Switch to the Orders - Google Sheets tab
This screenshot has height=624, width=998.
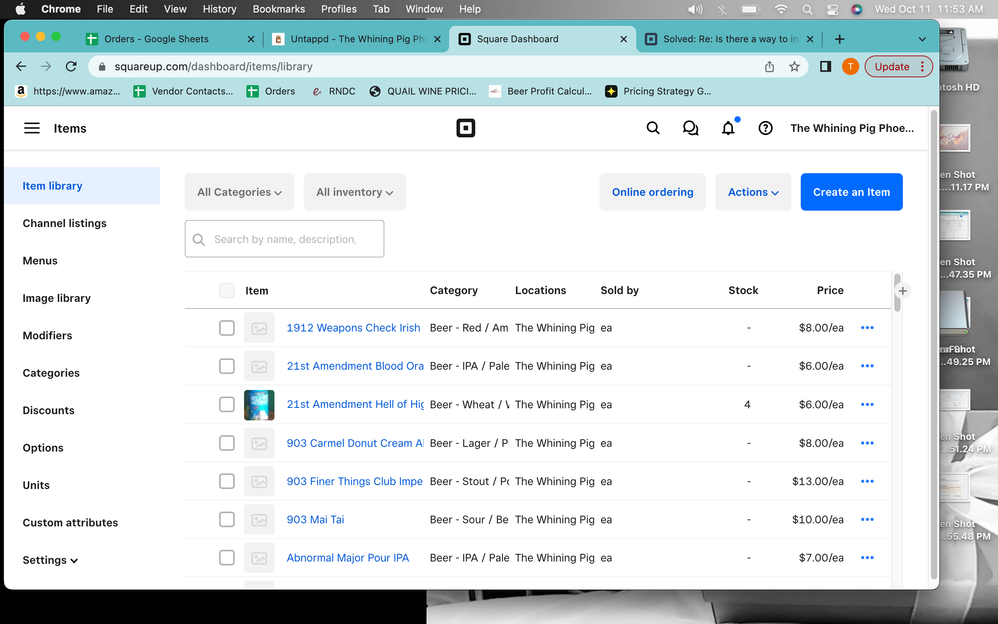pyautogui.click(x=157, y=39)
